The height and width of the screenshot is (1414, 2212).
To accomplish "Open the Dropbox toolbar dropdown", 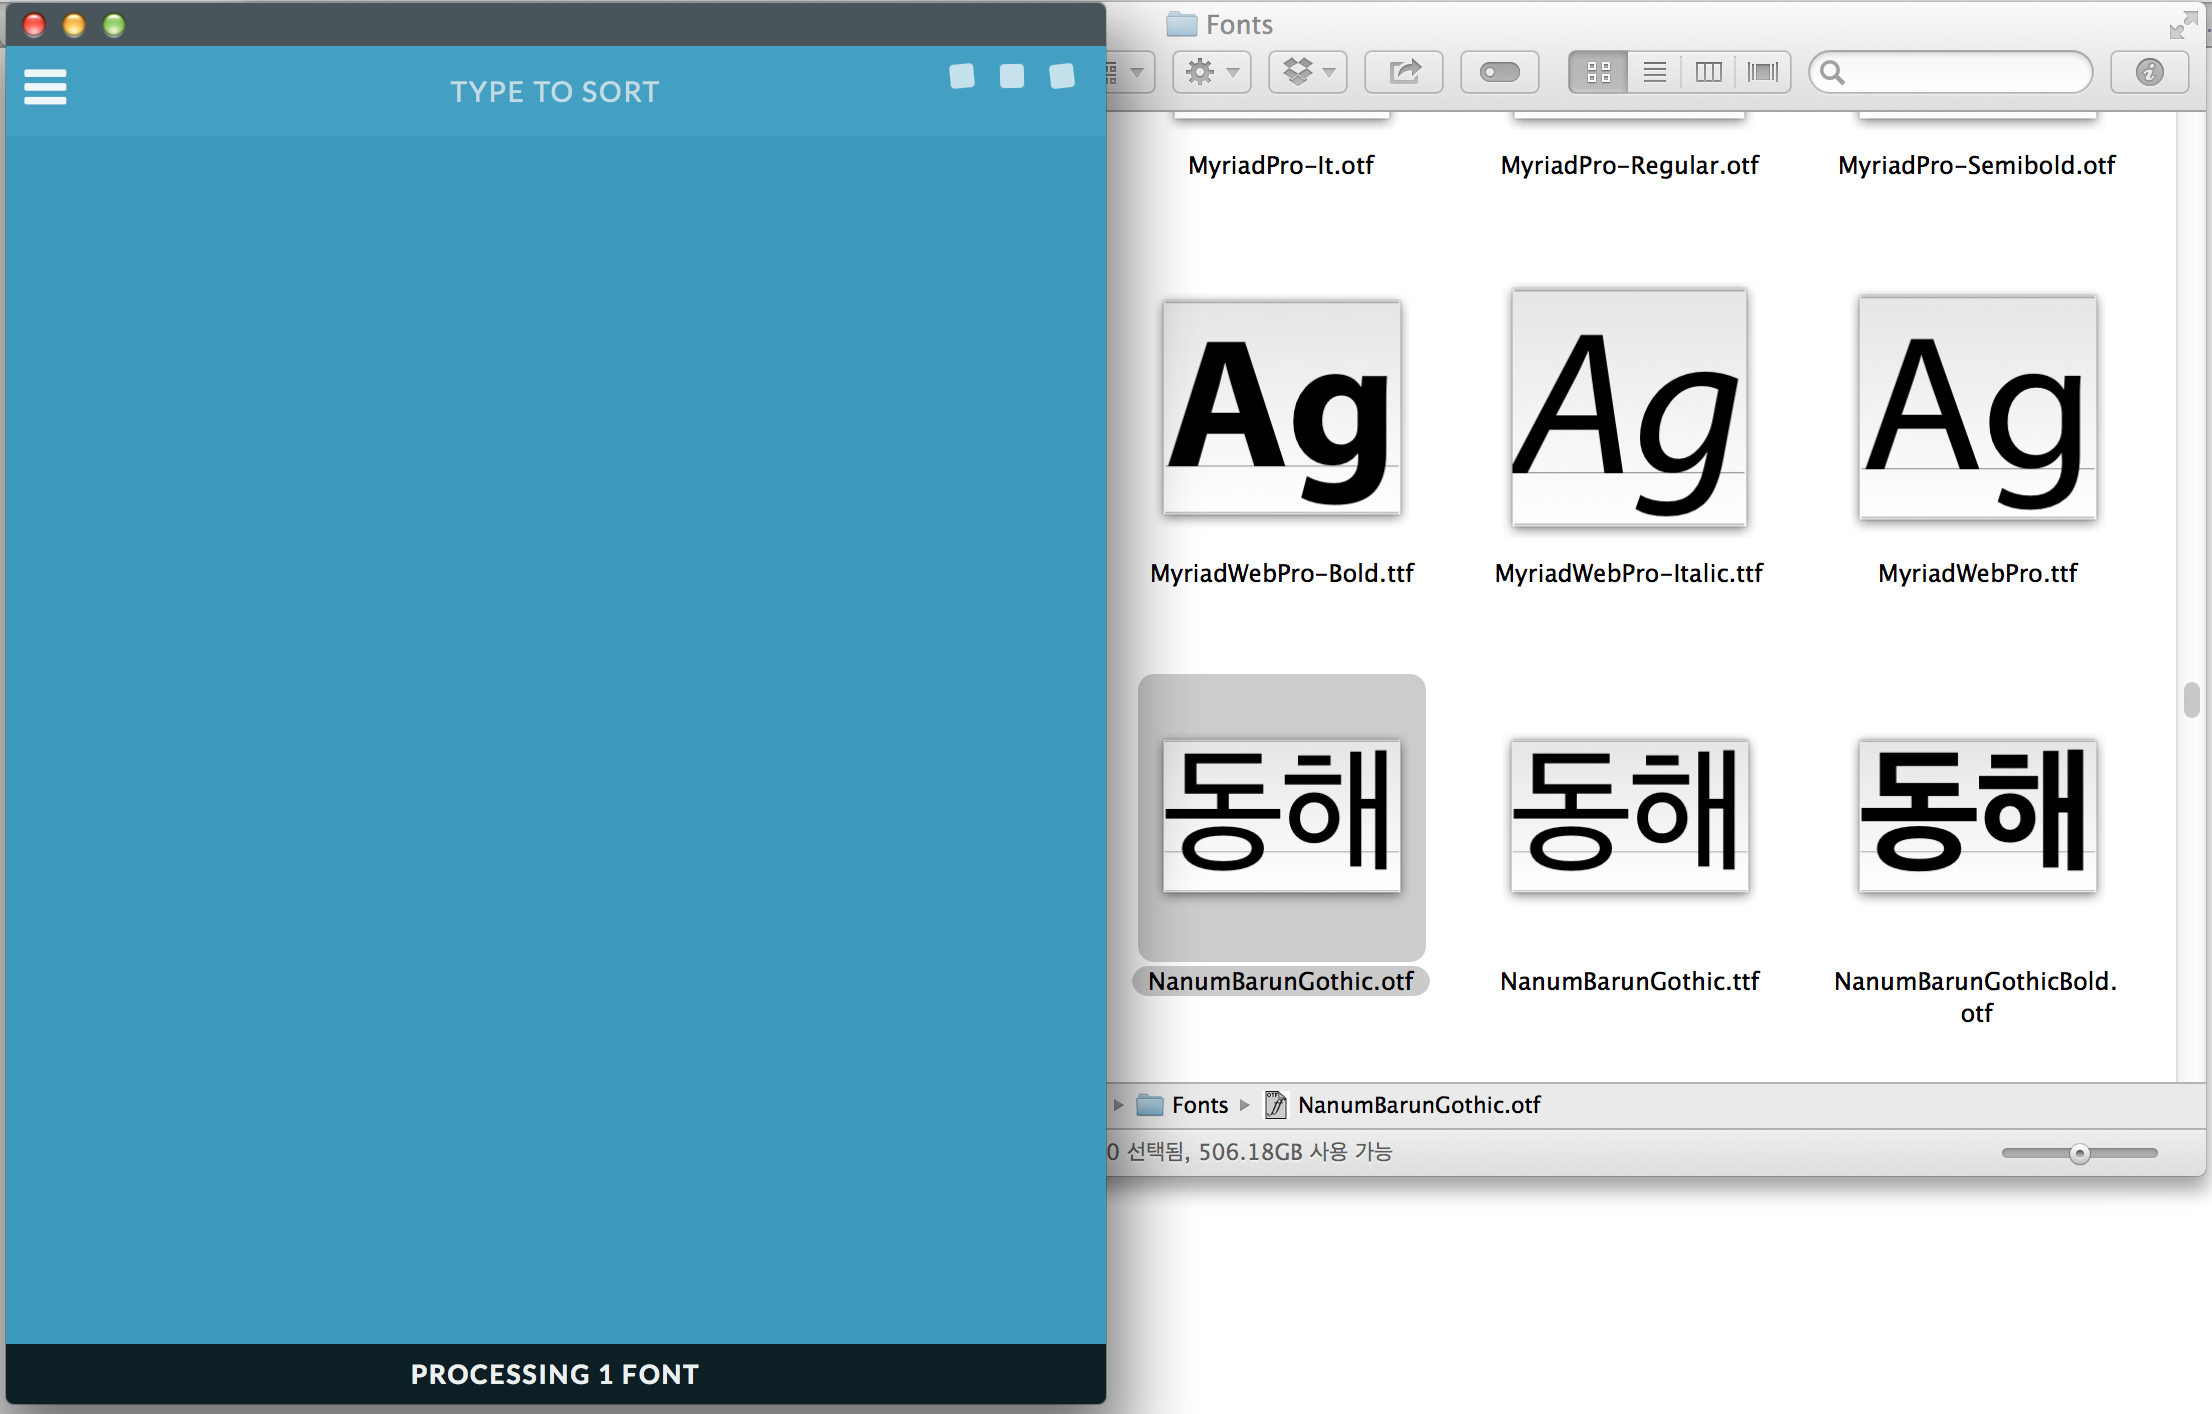I will click(1308, 72).
